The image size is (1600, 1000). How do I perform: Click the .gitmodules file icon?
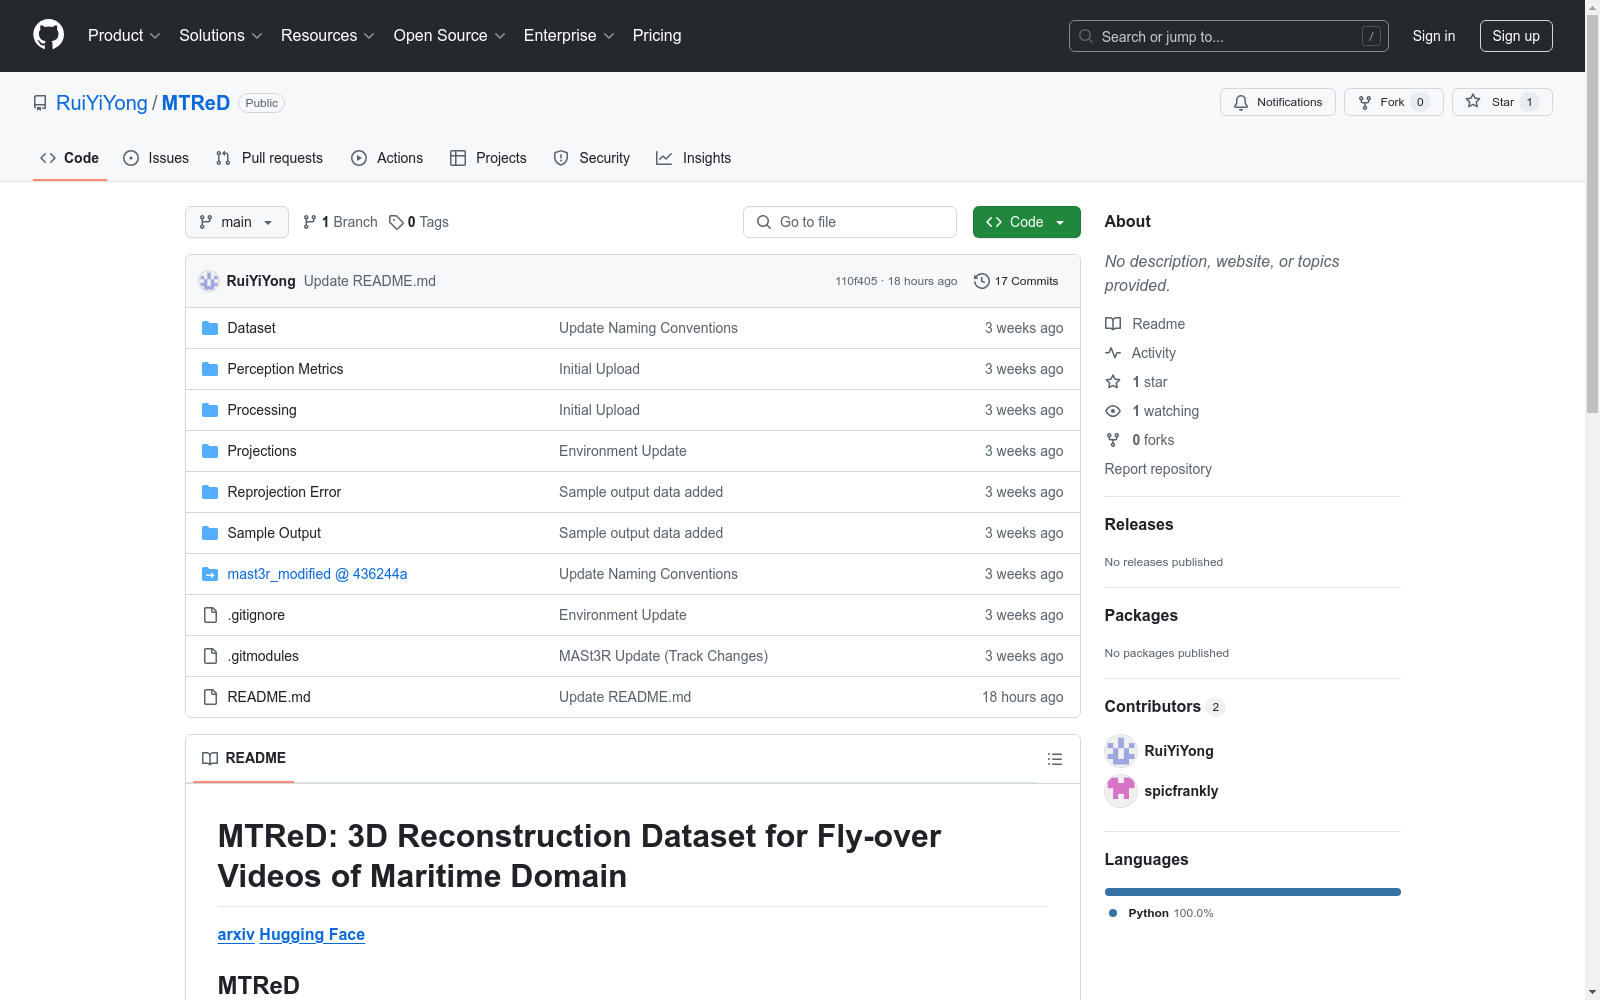[210, 656]
